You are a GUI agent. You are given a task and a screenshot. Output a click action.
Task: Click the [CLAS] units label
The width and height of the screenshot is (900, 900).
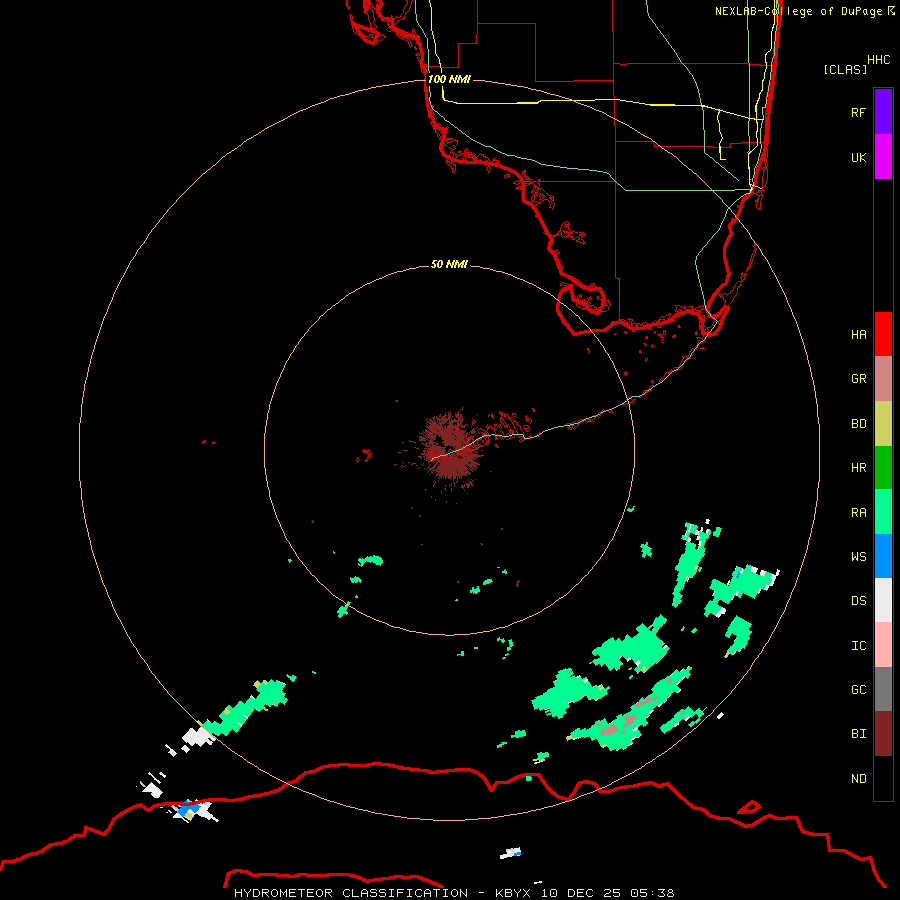(845, 69)
